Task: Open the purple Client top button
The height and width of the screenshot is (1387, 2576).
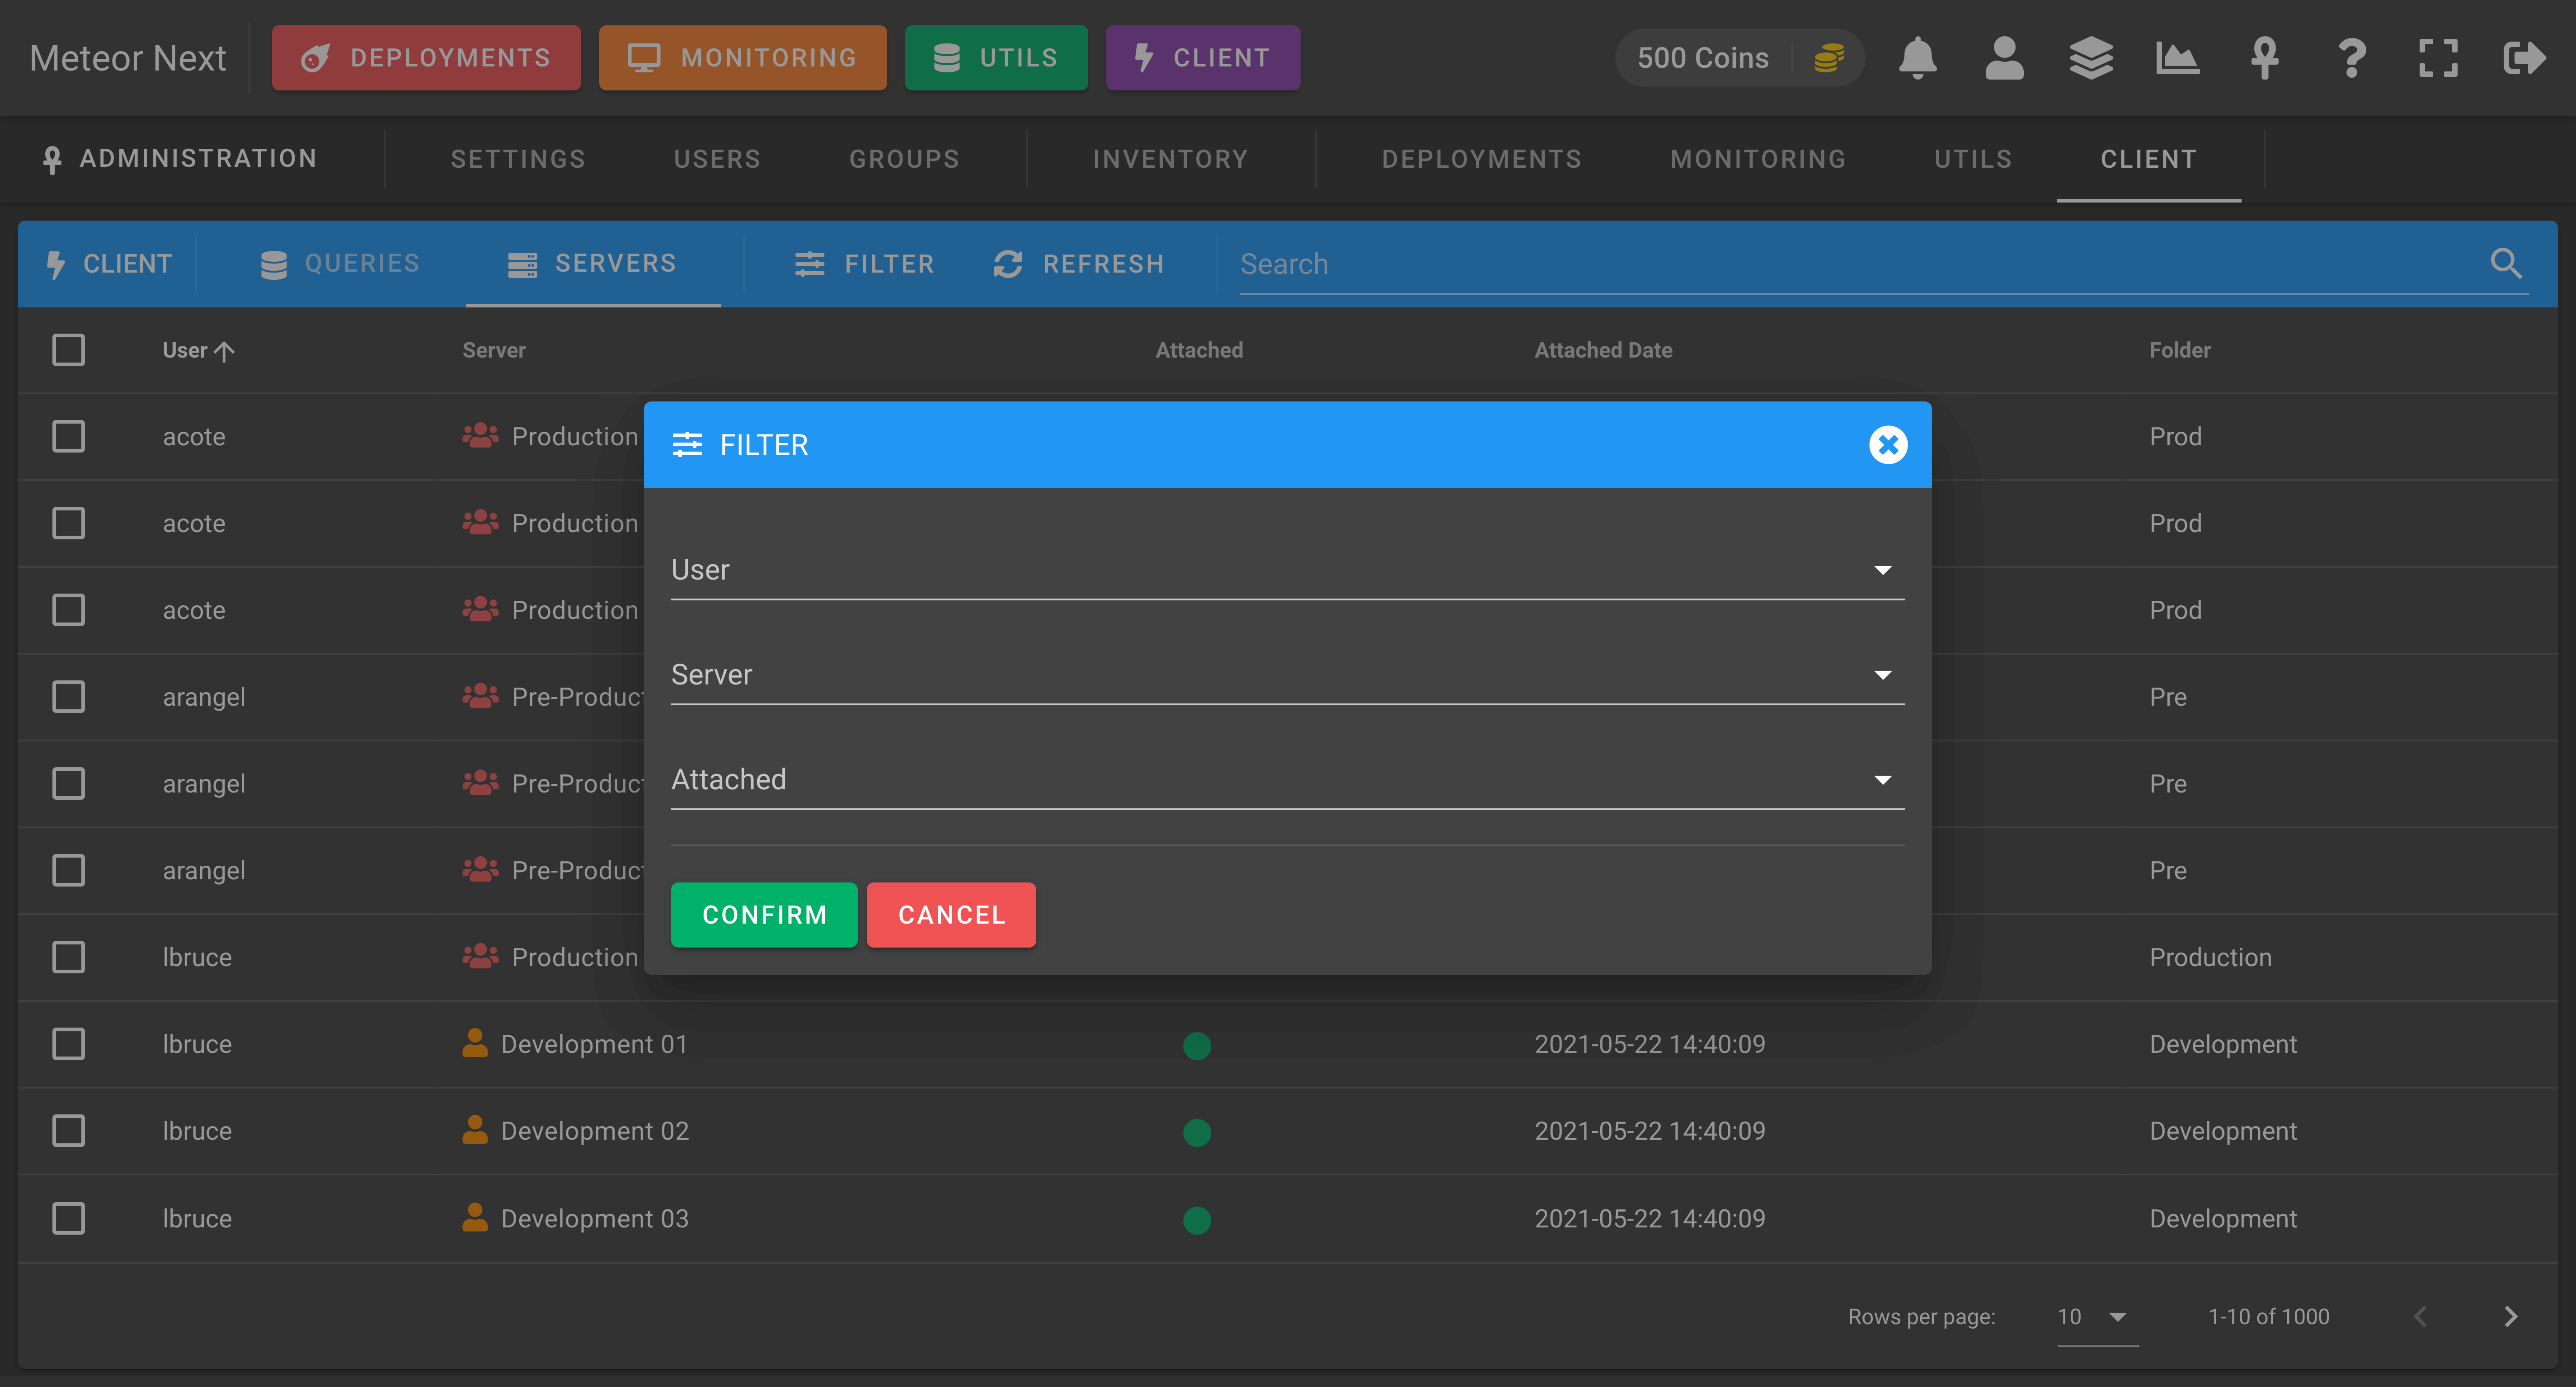Action: 1203,58
